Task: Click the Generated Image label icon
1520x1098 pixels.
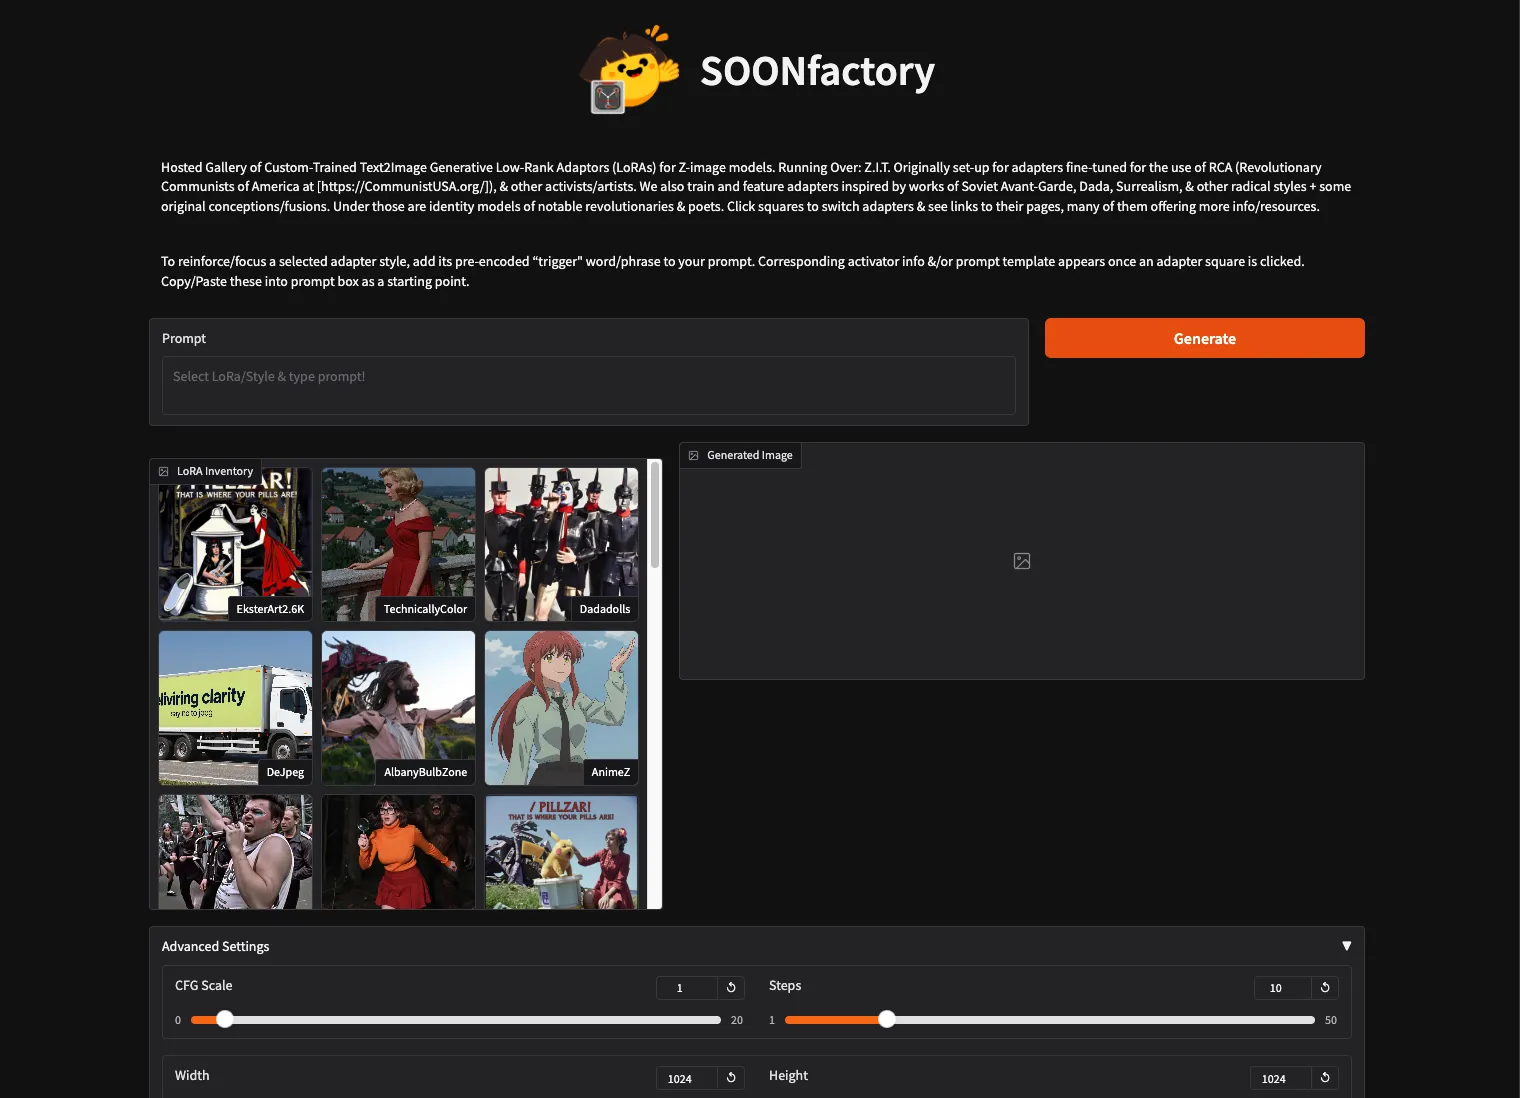Action: pyautogui.click(x=694, y=455)
